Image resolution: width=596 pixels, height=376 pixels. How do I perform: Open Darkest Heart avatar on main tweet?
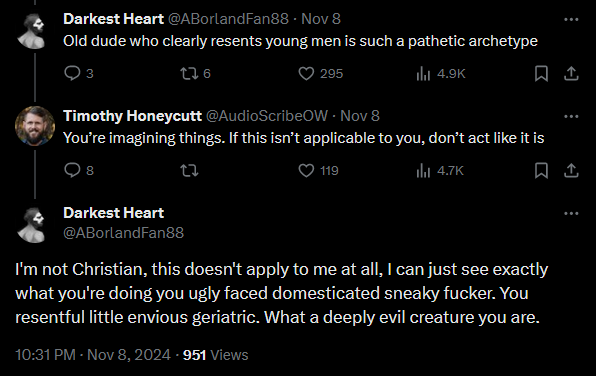(x=33, y=225)
